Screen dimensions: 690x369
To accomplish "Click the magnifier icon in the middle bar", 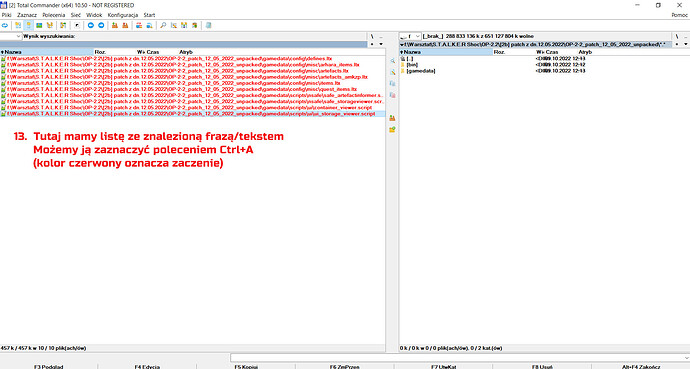I will [392, 61].
